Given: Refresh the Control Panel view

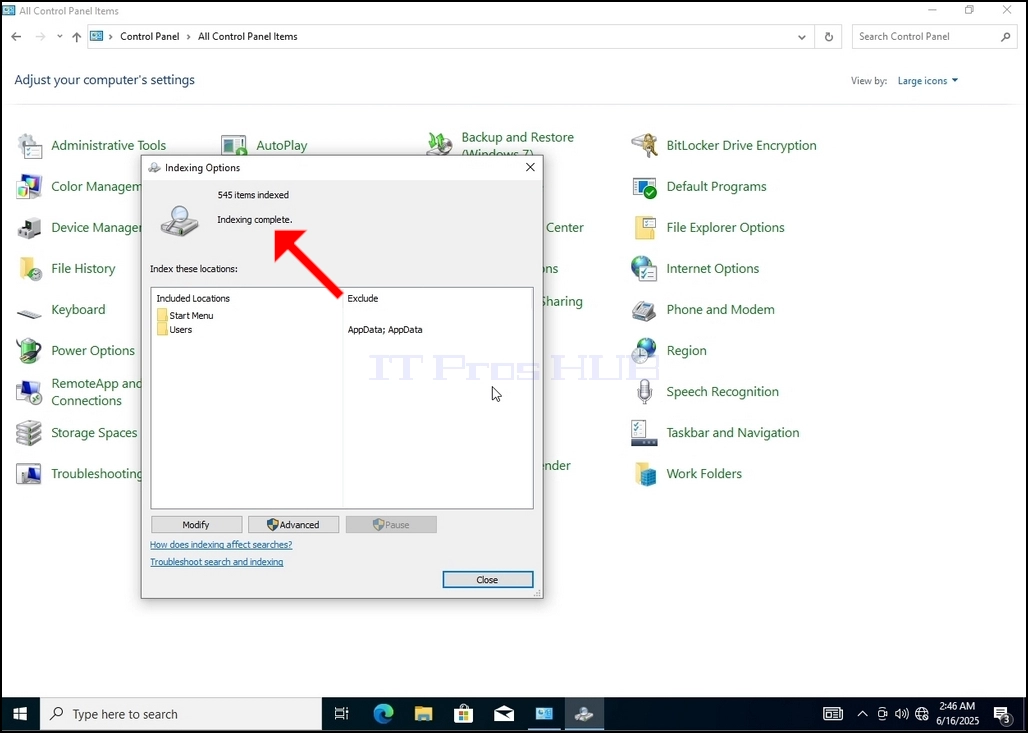Looking at the screenshot, I should 829,37.
